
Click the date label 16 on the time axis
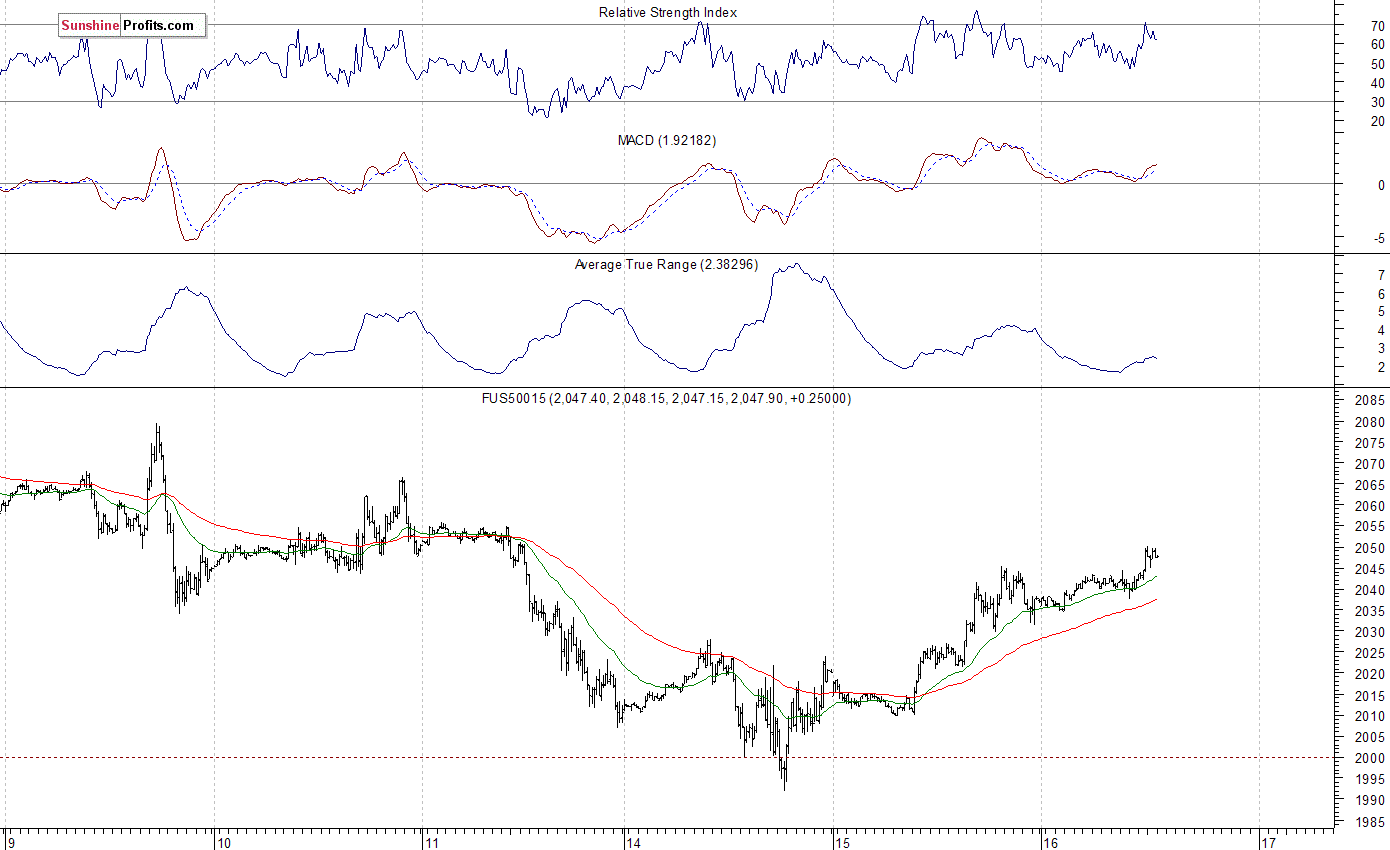[1050, 842]
